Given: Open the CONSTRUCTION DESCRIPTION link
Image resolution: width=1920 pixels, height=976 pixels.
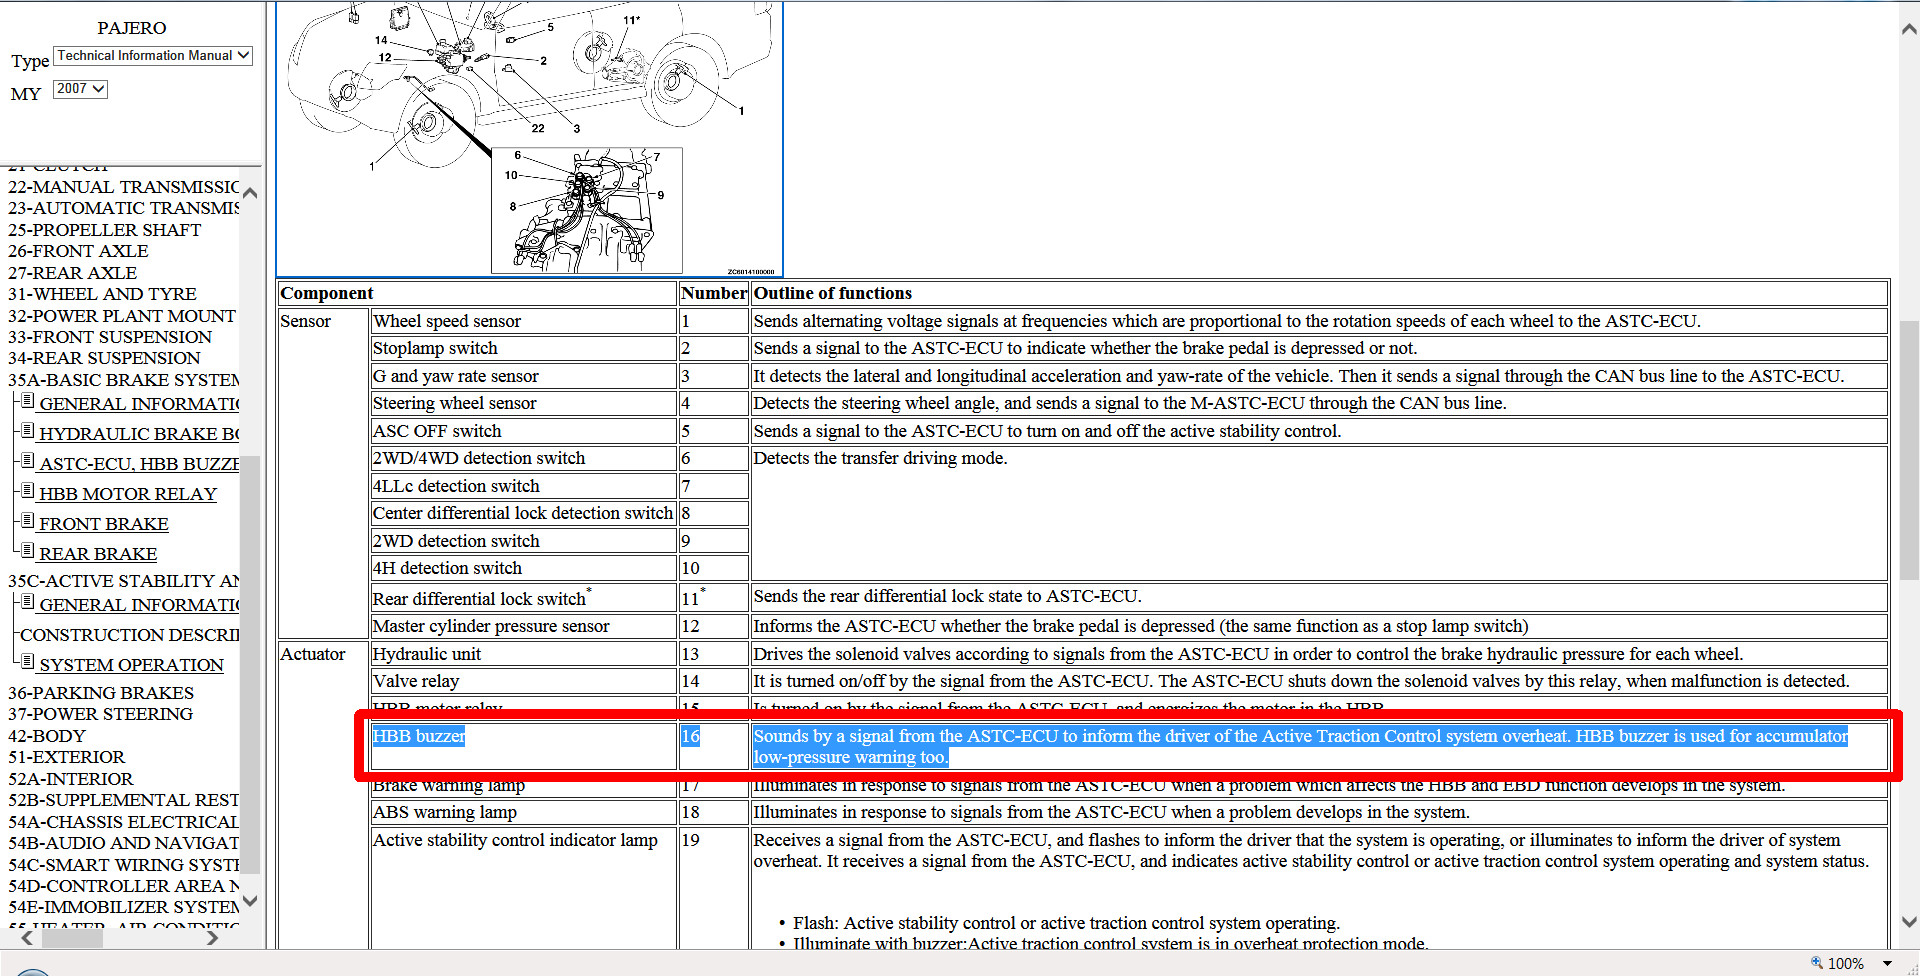Looking at the screenshot, I should point(130,635).
